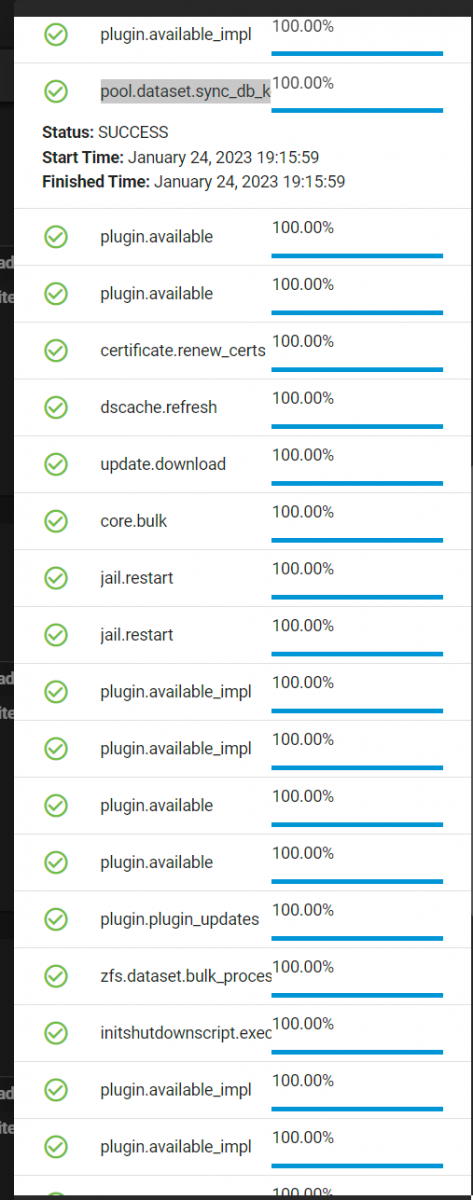Click the success checkmark icon beside certificate.renew_certs
Screen dimensions: 473x1200
[x=57, y=351]
